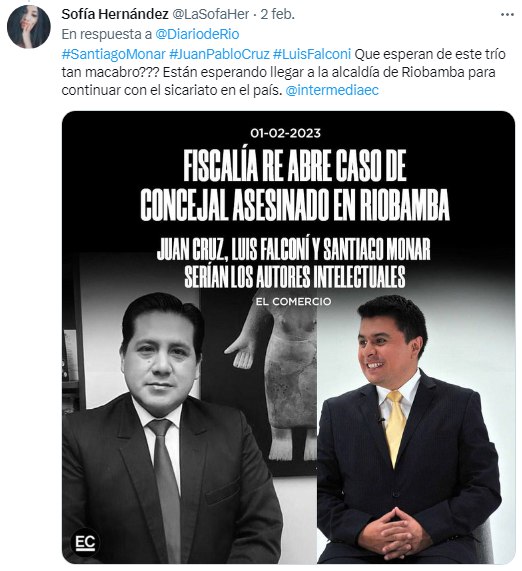
Task: Visit the @DiariodeRio profile link
Action: tap(197, 34)
